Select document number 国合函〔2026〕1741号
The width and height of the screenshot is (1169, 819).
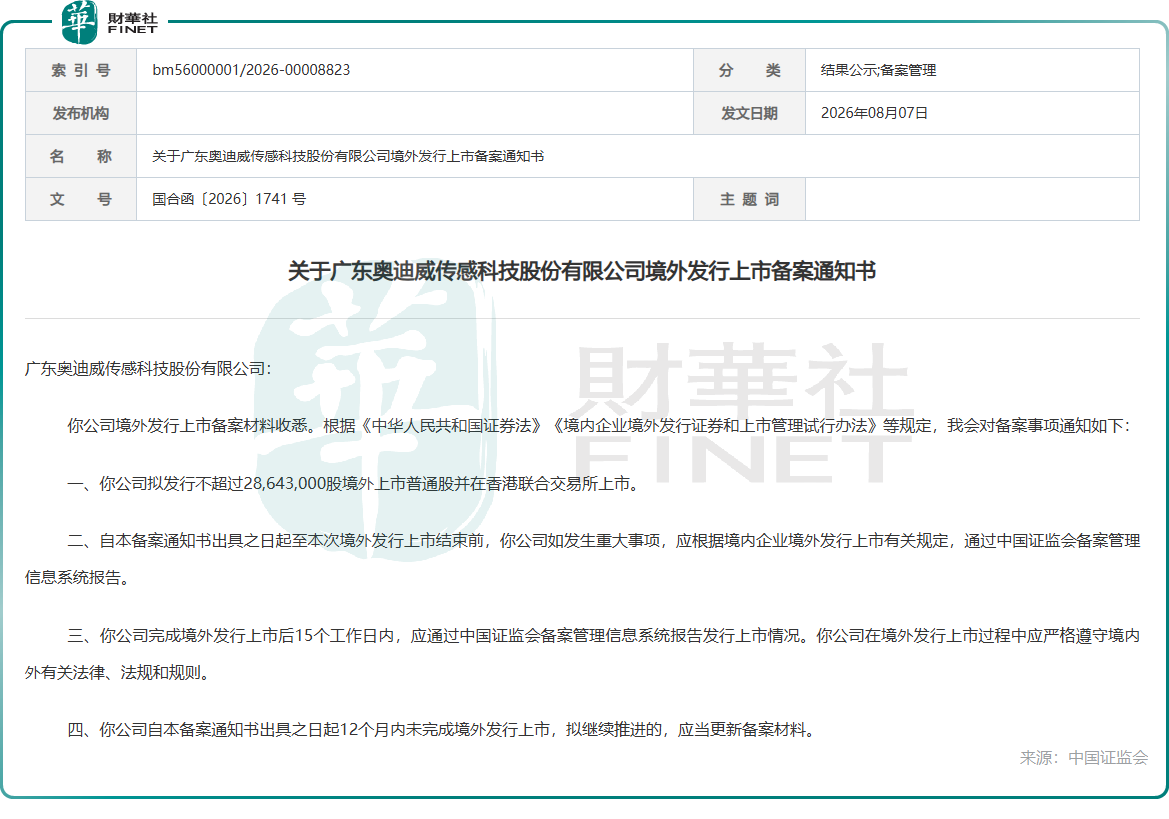coord(229,199)
